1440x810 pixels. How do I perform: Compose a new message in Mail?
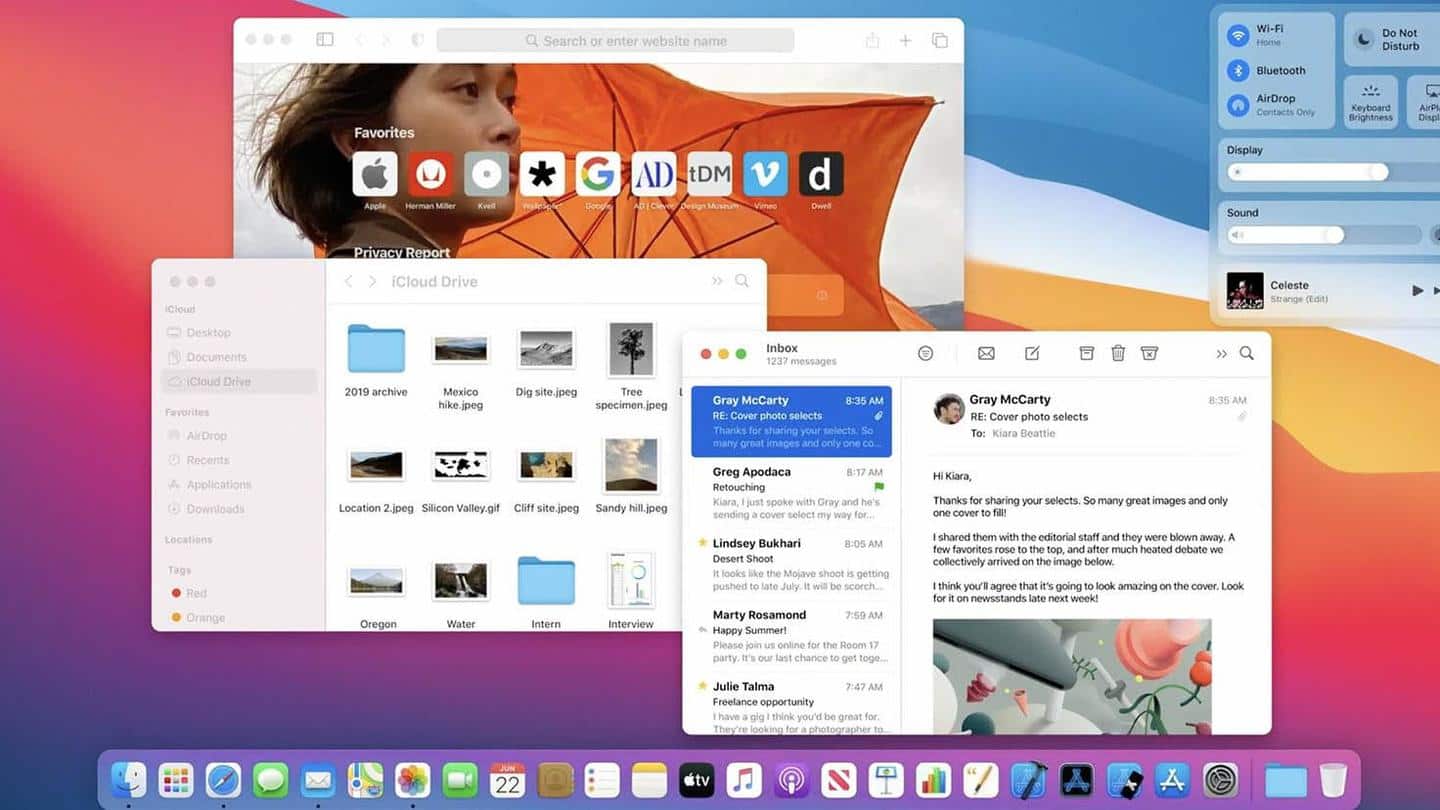coord(1032,353)
